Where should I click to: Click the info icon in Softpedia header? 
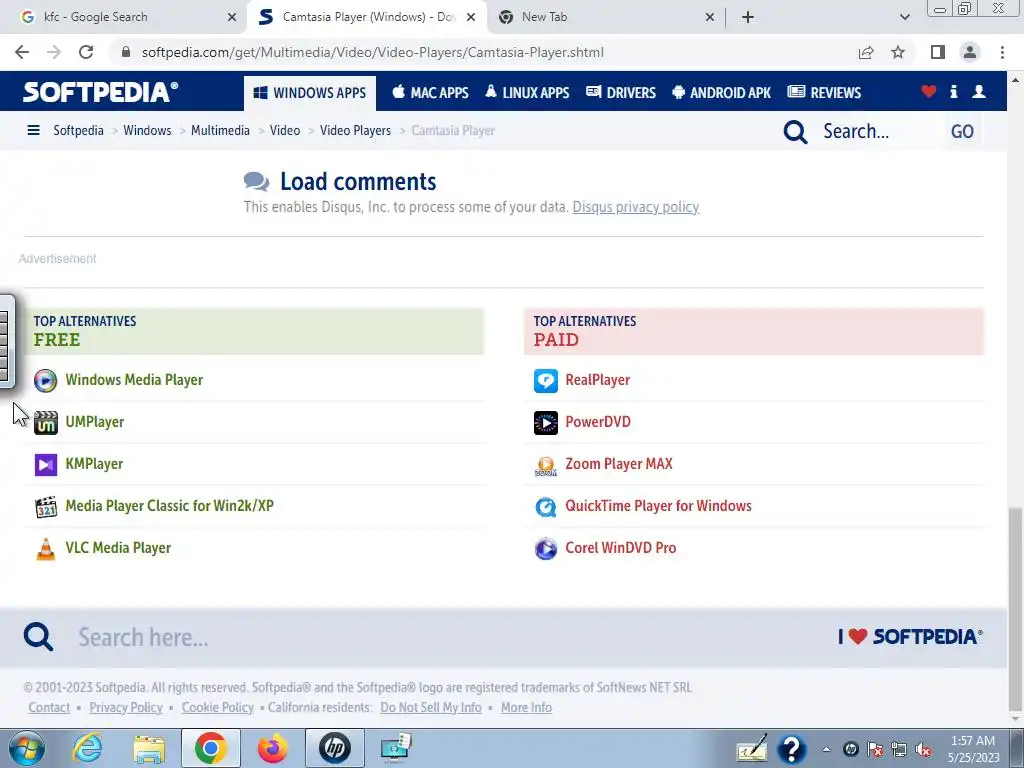point(953,91)
